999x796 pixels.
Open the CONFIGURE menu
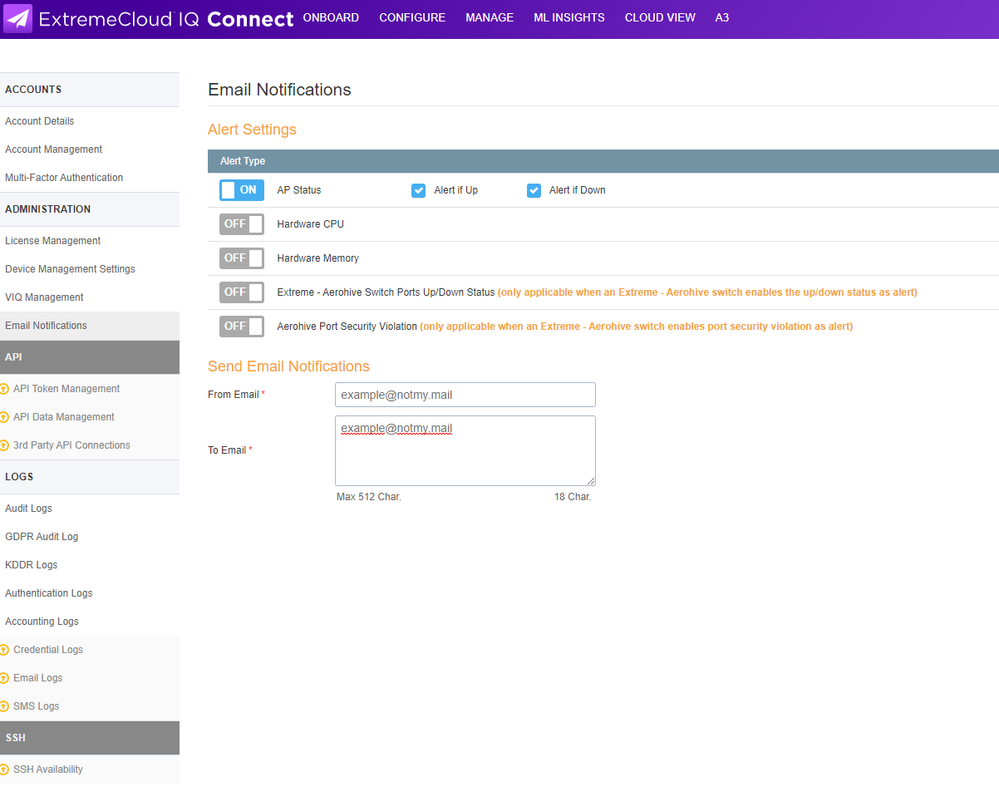pos(412,18)
